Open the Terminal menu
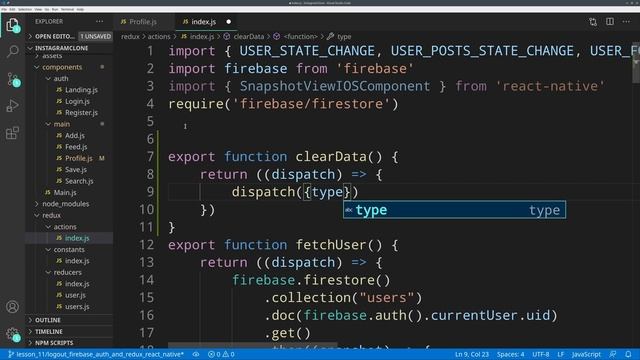 point(67,9)
